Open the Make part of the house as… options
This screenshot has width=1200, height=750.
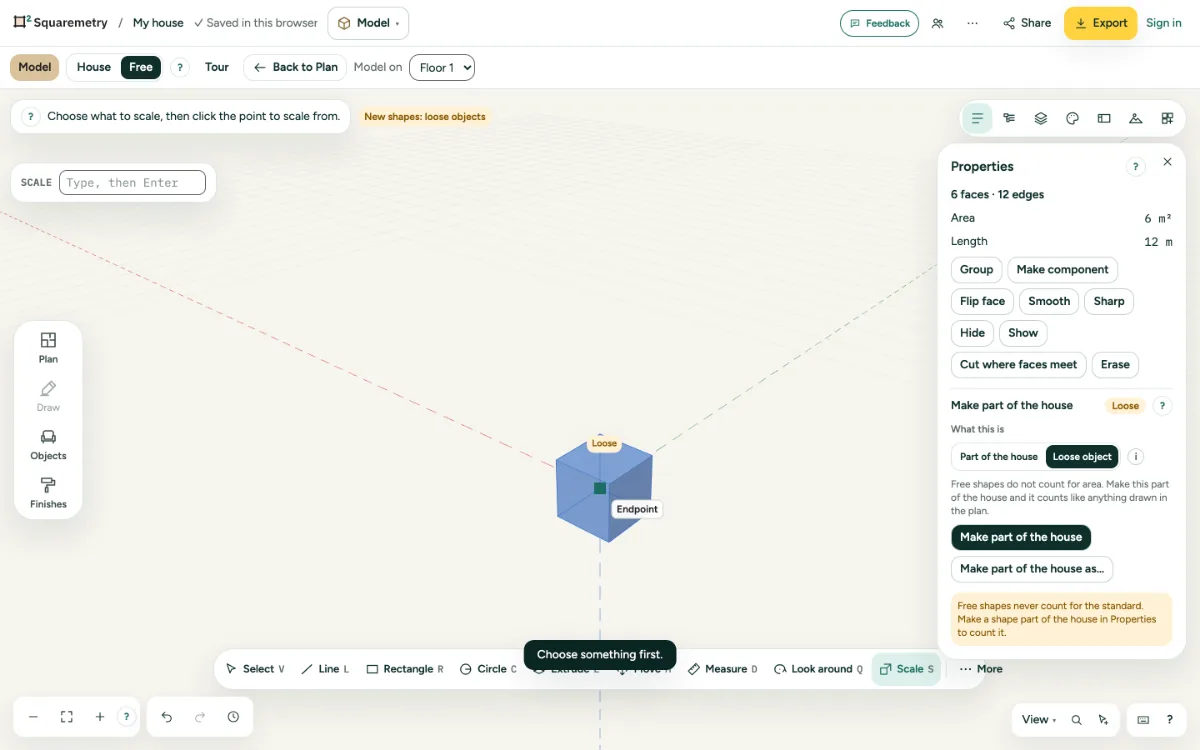1032,569
